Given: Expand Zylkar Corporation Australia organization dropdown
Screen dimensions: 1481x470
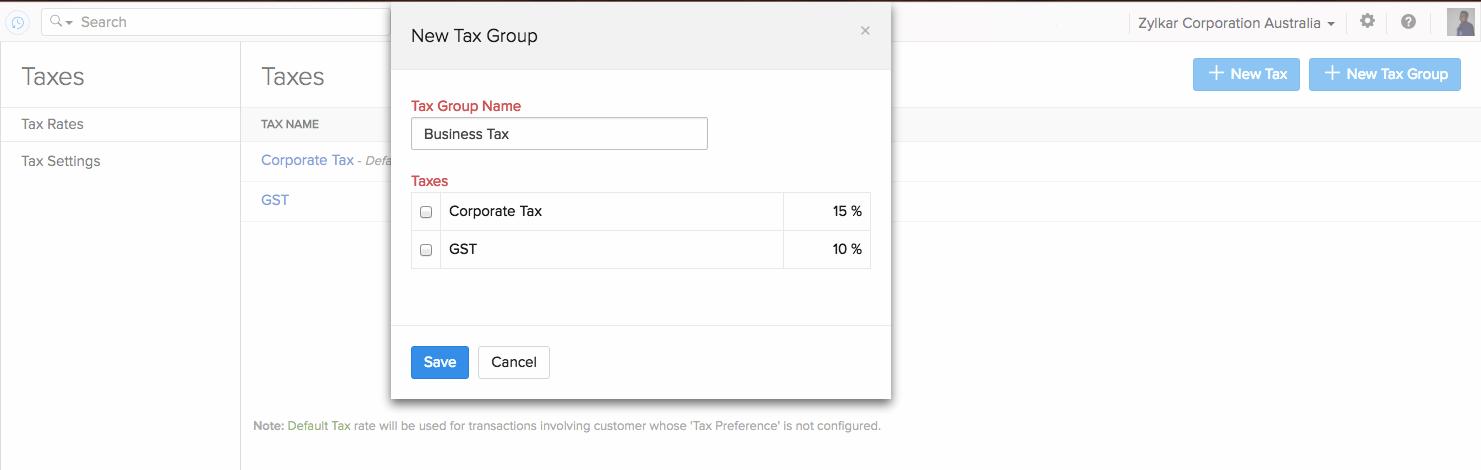Looking at the screenshot, I should (x=1236, y=23).
